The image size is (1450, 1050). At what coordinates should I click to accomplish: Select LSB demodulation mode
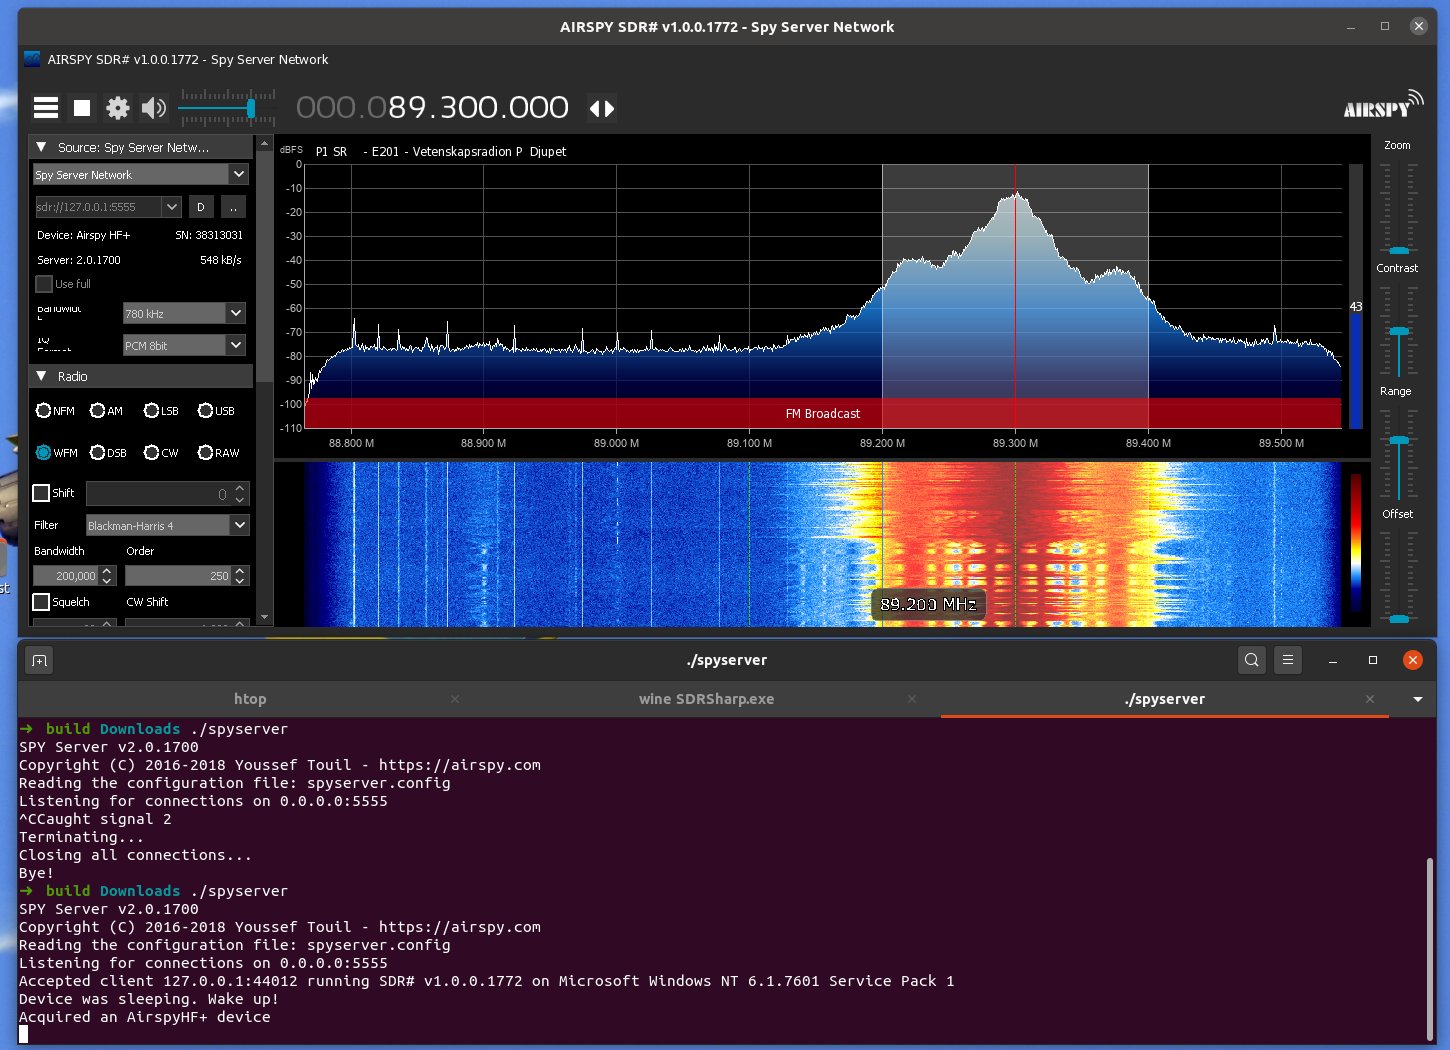(152, 411)
